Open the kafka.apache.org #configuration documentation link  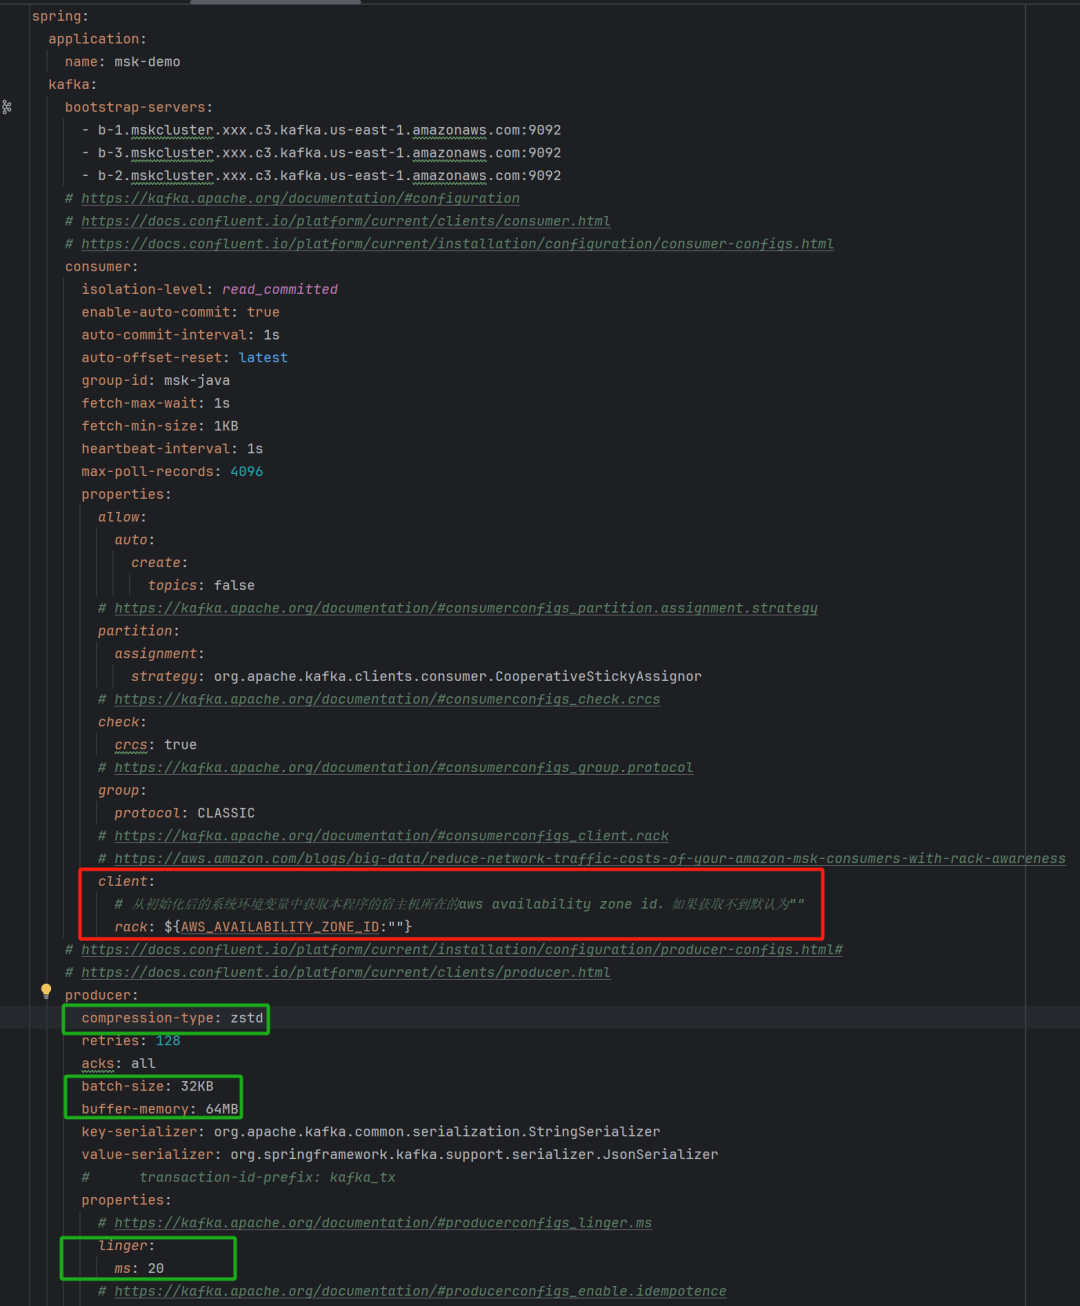[x=300, y=198]
